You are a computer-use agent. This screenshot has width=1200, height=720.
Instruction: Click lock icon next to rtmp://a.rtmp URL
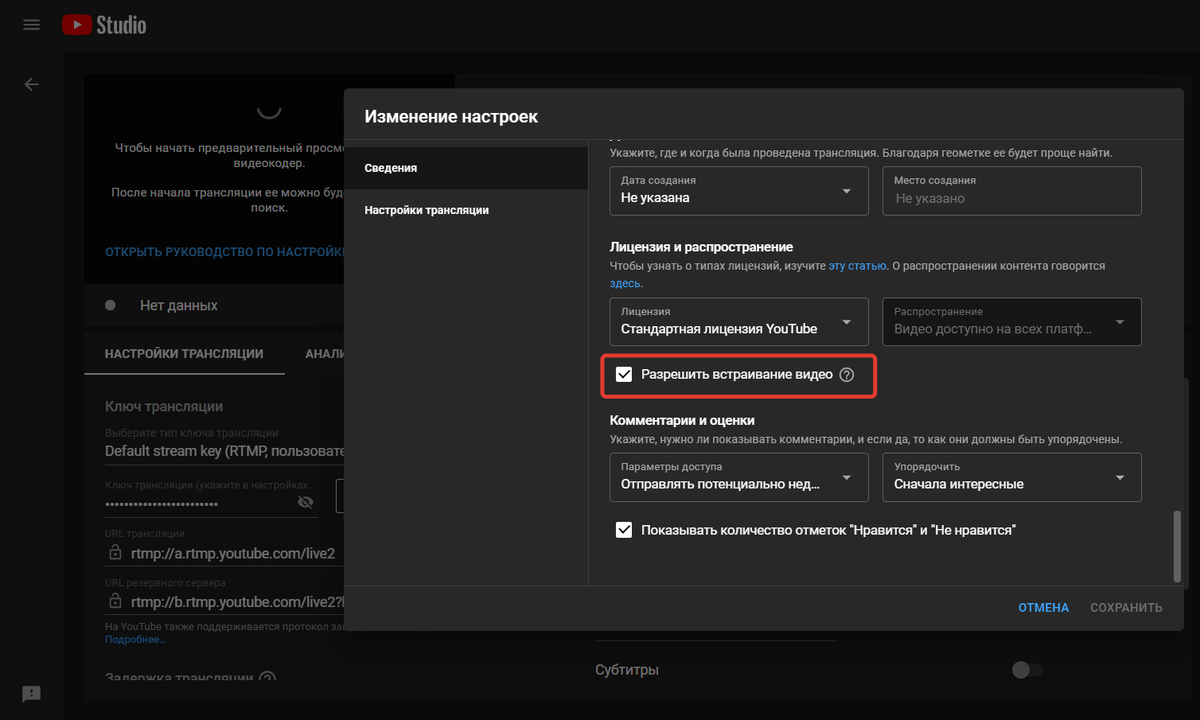115,553
